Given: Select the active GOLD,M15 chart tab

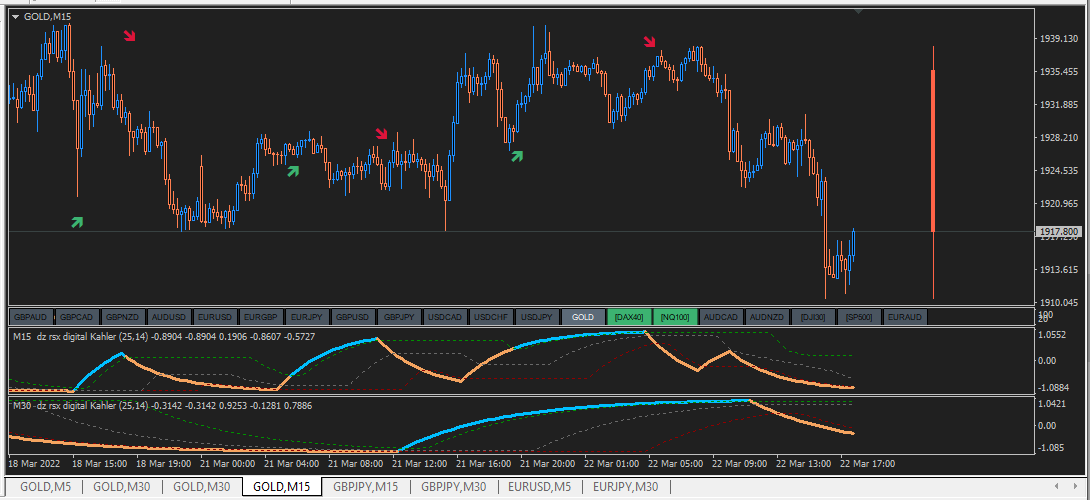Looking at the screenshot, I should point(282,487).
